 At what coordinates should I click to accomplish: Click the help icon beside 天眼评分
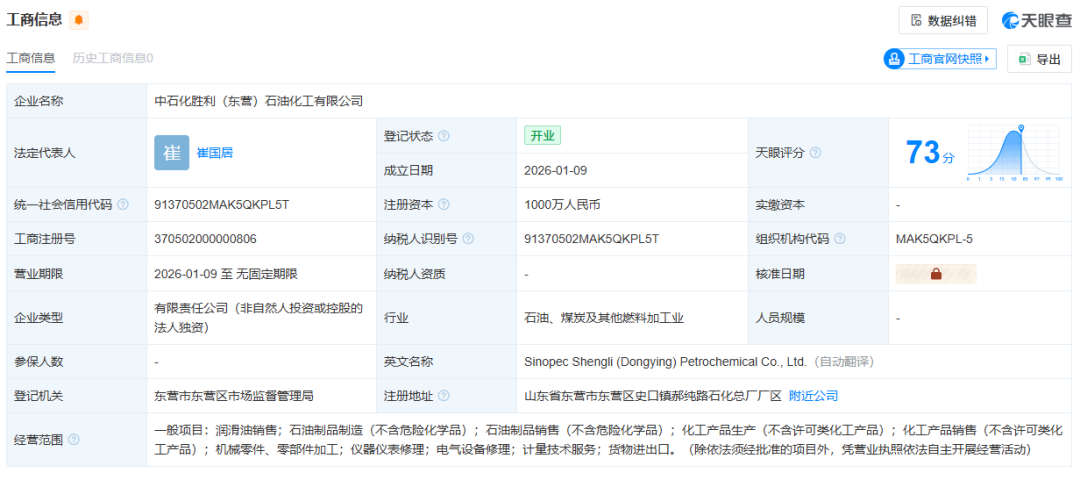(815, 153)
